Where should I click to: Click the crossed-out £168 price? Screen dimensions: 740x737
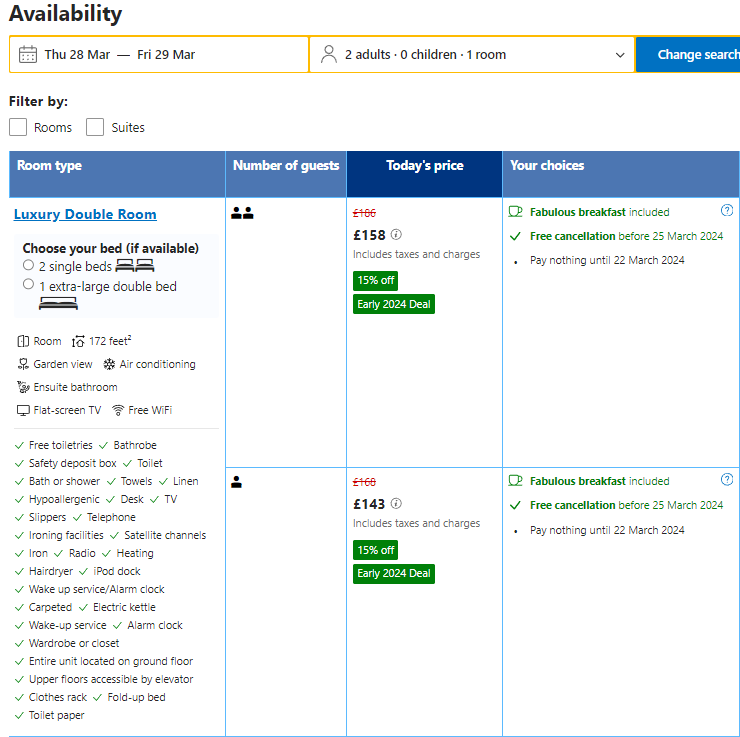(364, 482)
